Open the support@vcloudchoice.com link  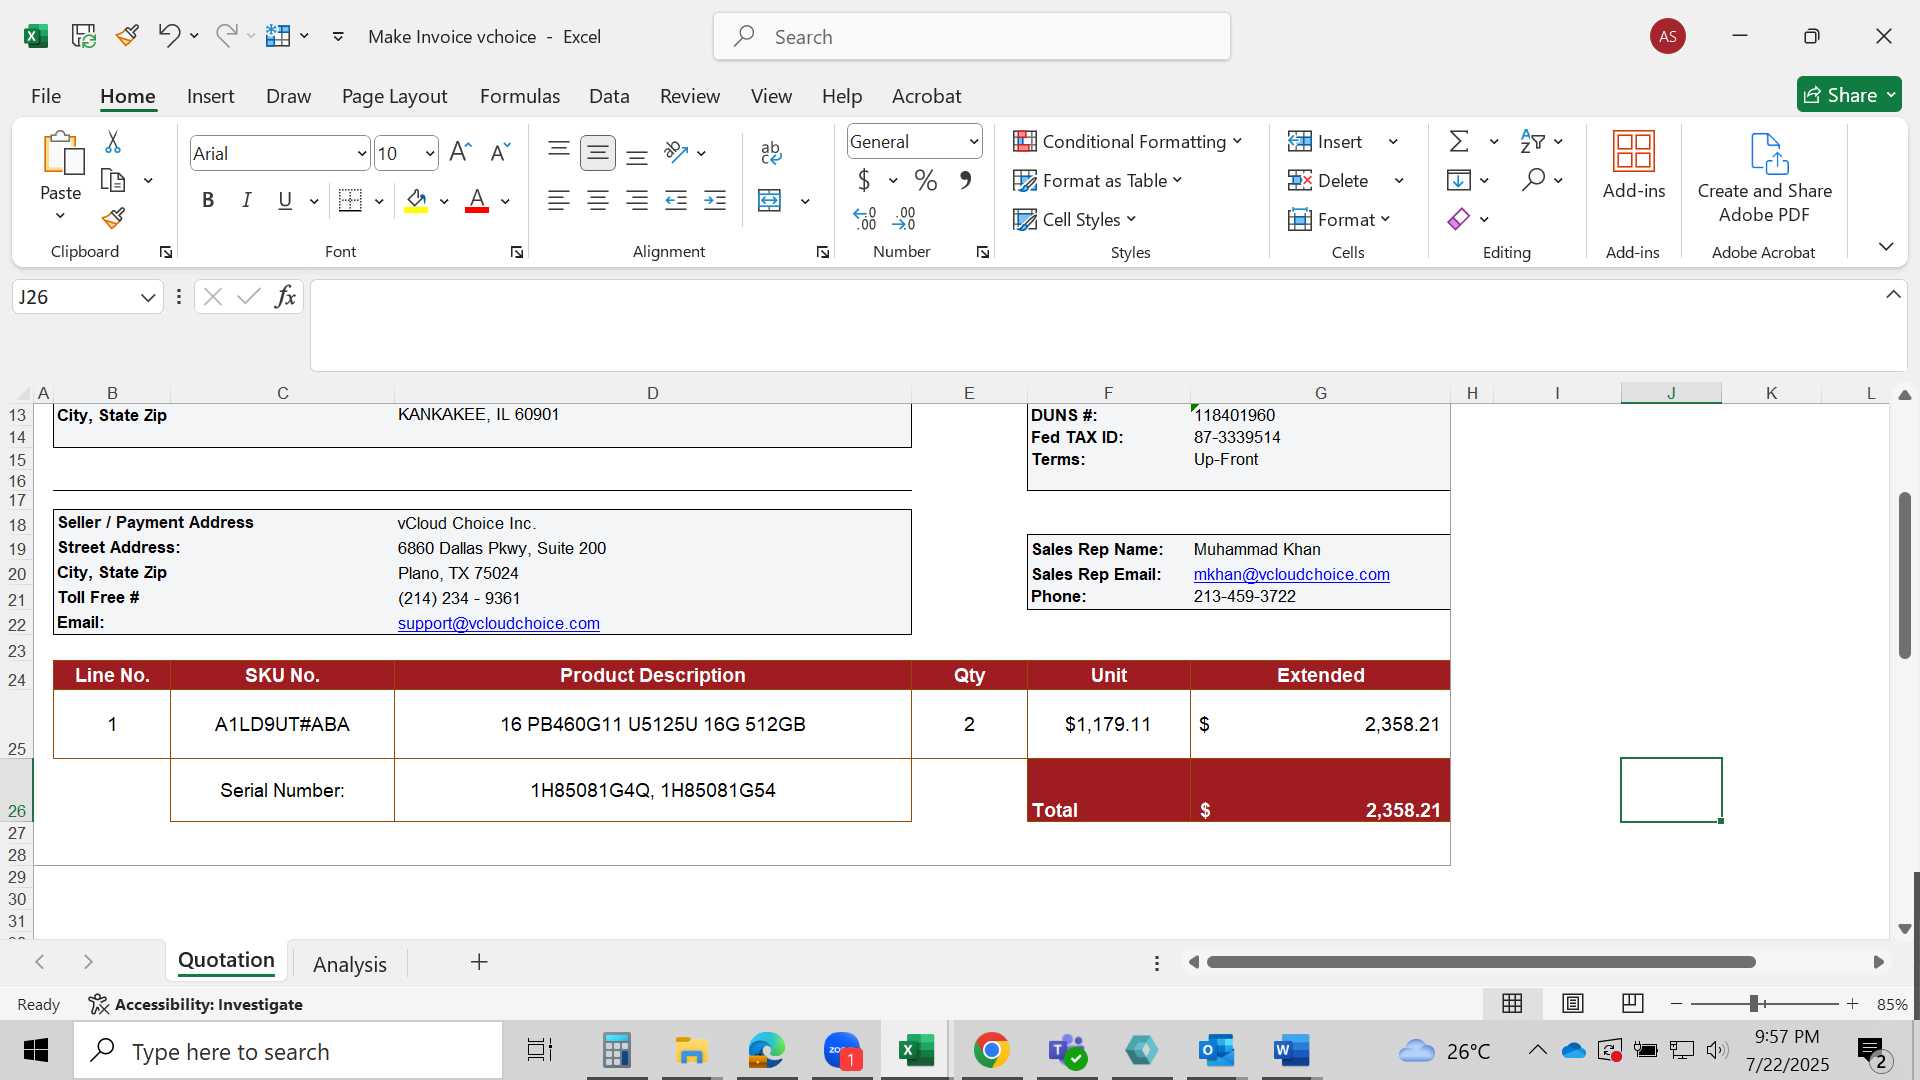tap(498, 623)
